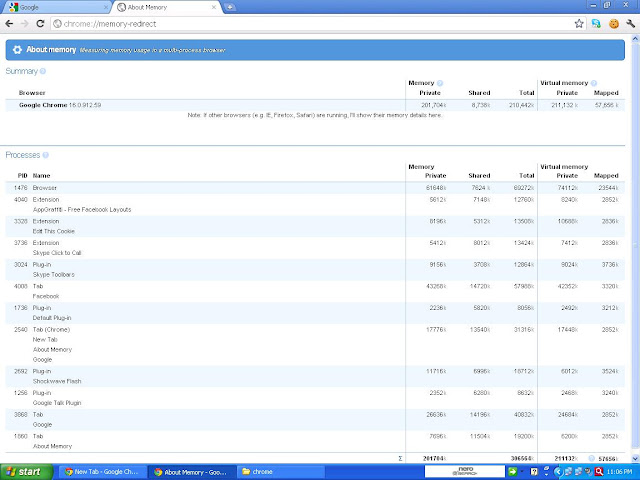
Task: Close the About Memory tab
Action: (213, 7)
